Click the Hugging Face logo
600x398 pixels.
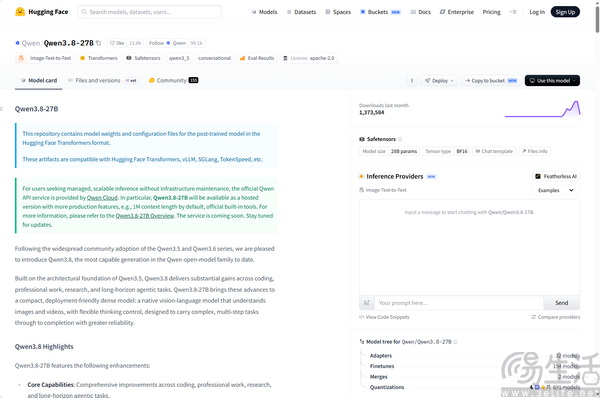tap(41, 12)
